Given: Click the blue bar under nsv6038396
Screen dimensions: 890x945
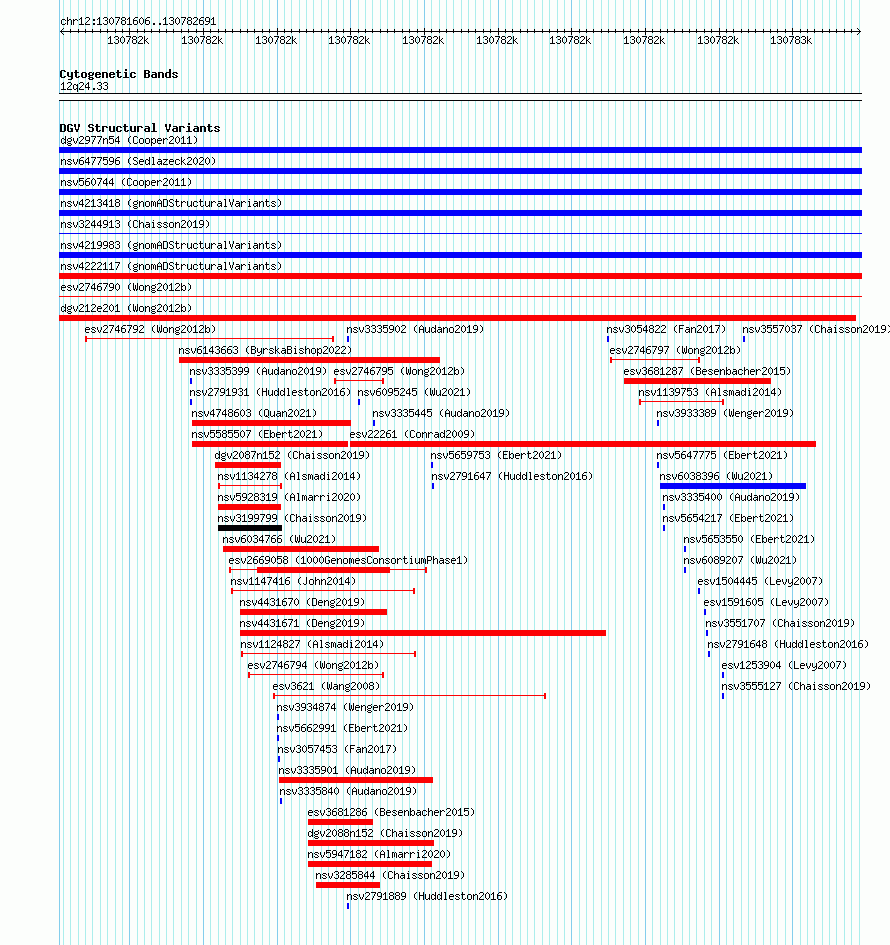Looking at the screenshot, I should click(x=733, y=486).
